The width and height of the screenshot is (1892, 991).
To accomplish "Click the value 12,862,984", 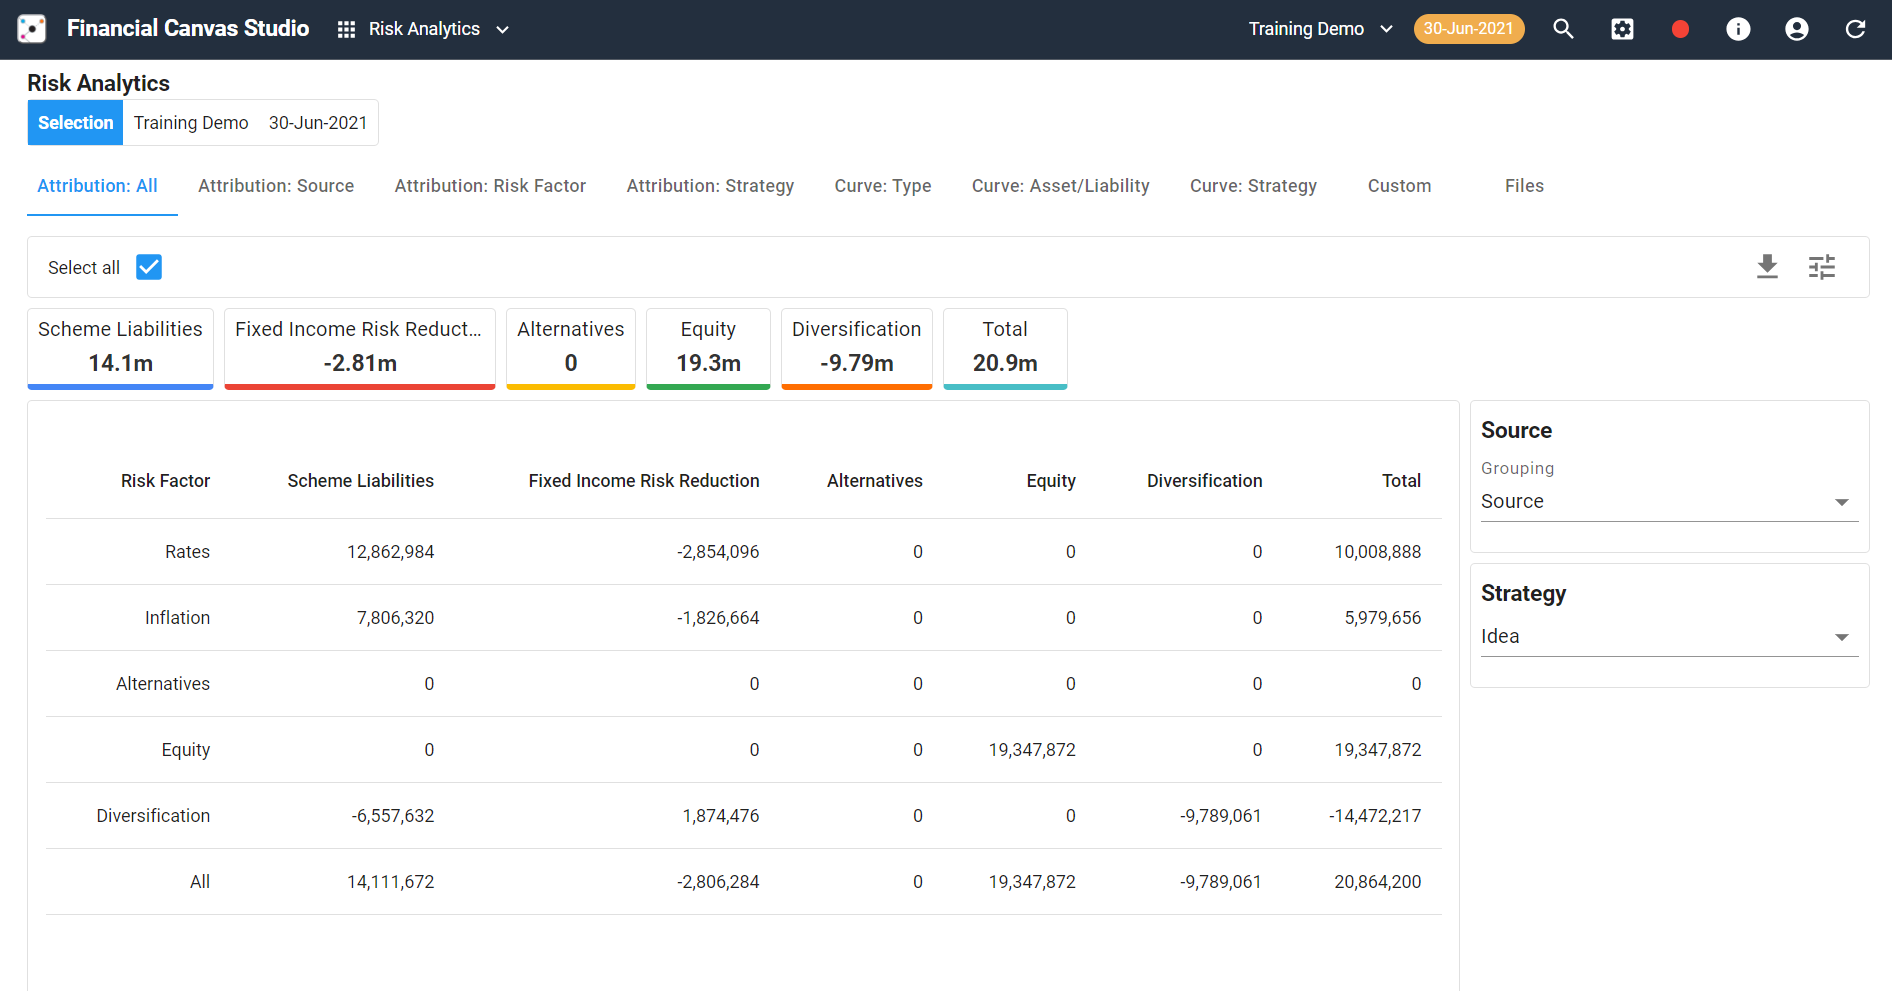I will (x=390, y=552).
